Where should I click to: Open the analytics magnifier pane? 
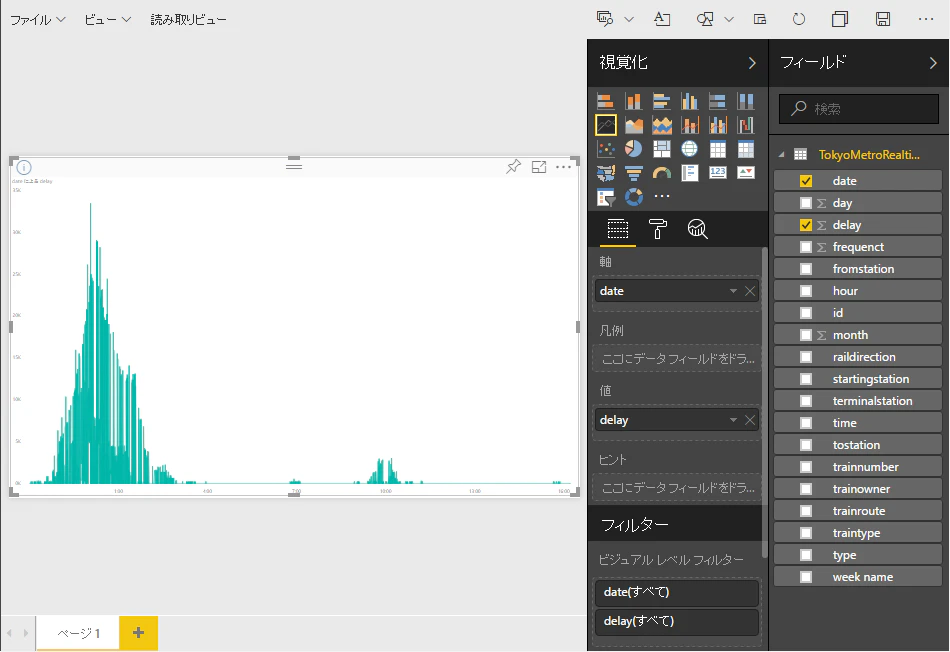point(697,229)
